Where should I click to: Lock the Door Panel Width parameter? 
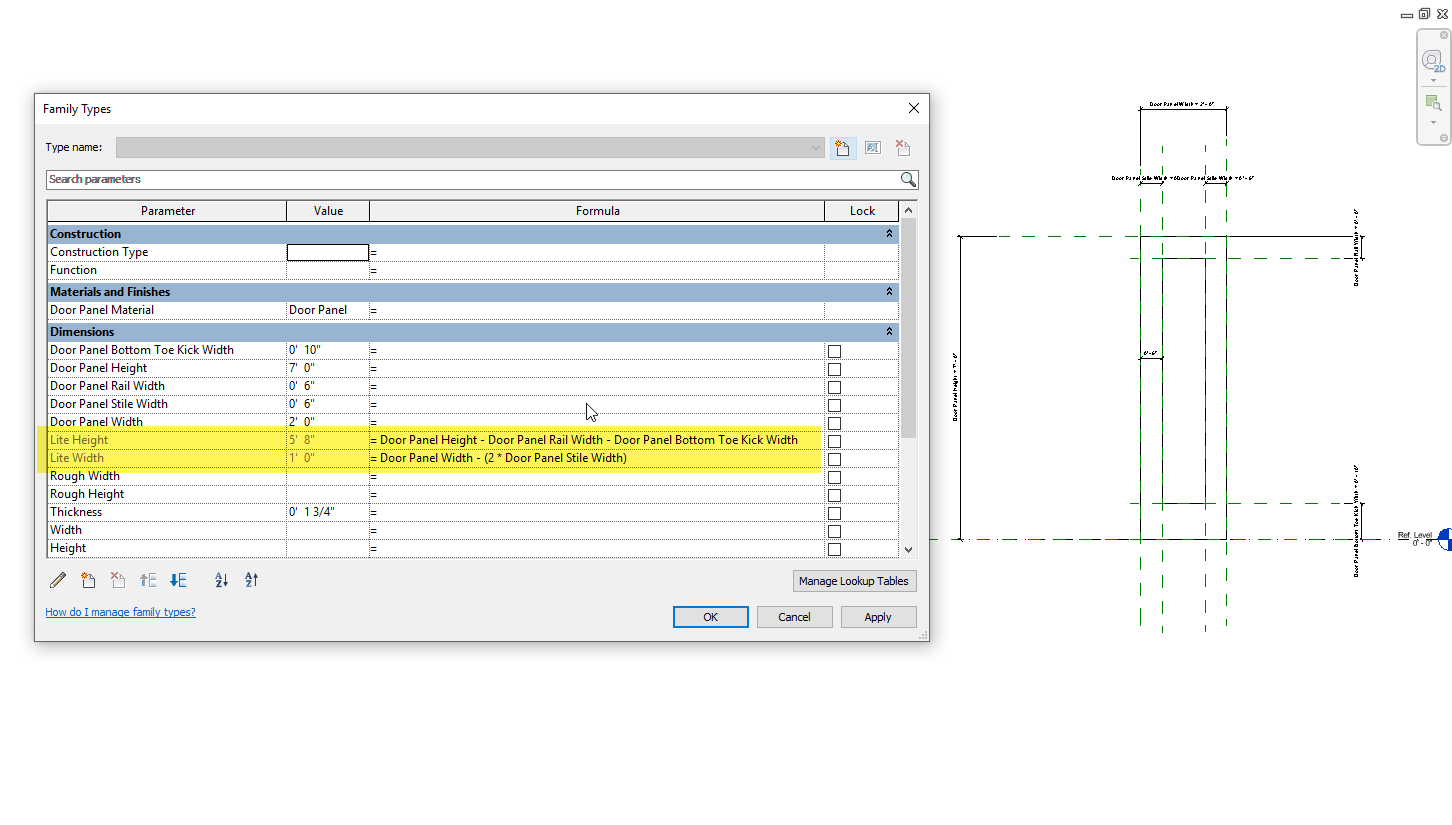point(834,422)
